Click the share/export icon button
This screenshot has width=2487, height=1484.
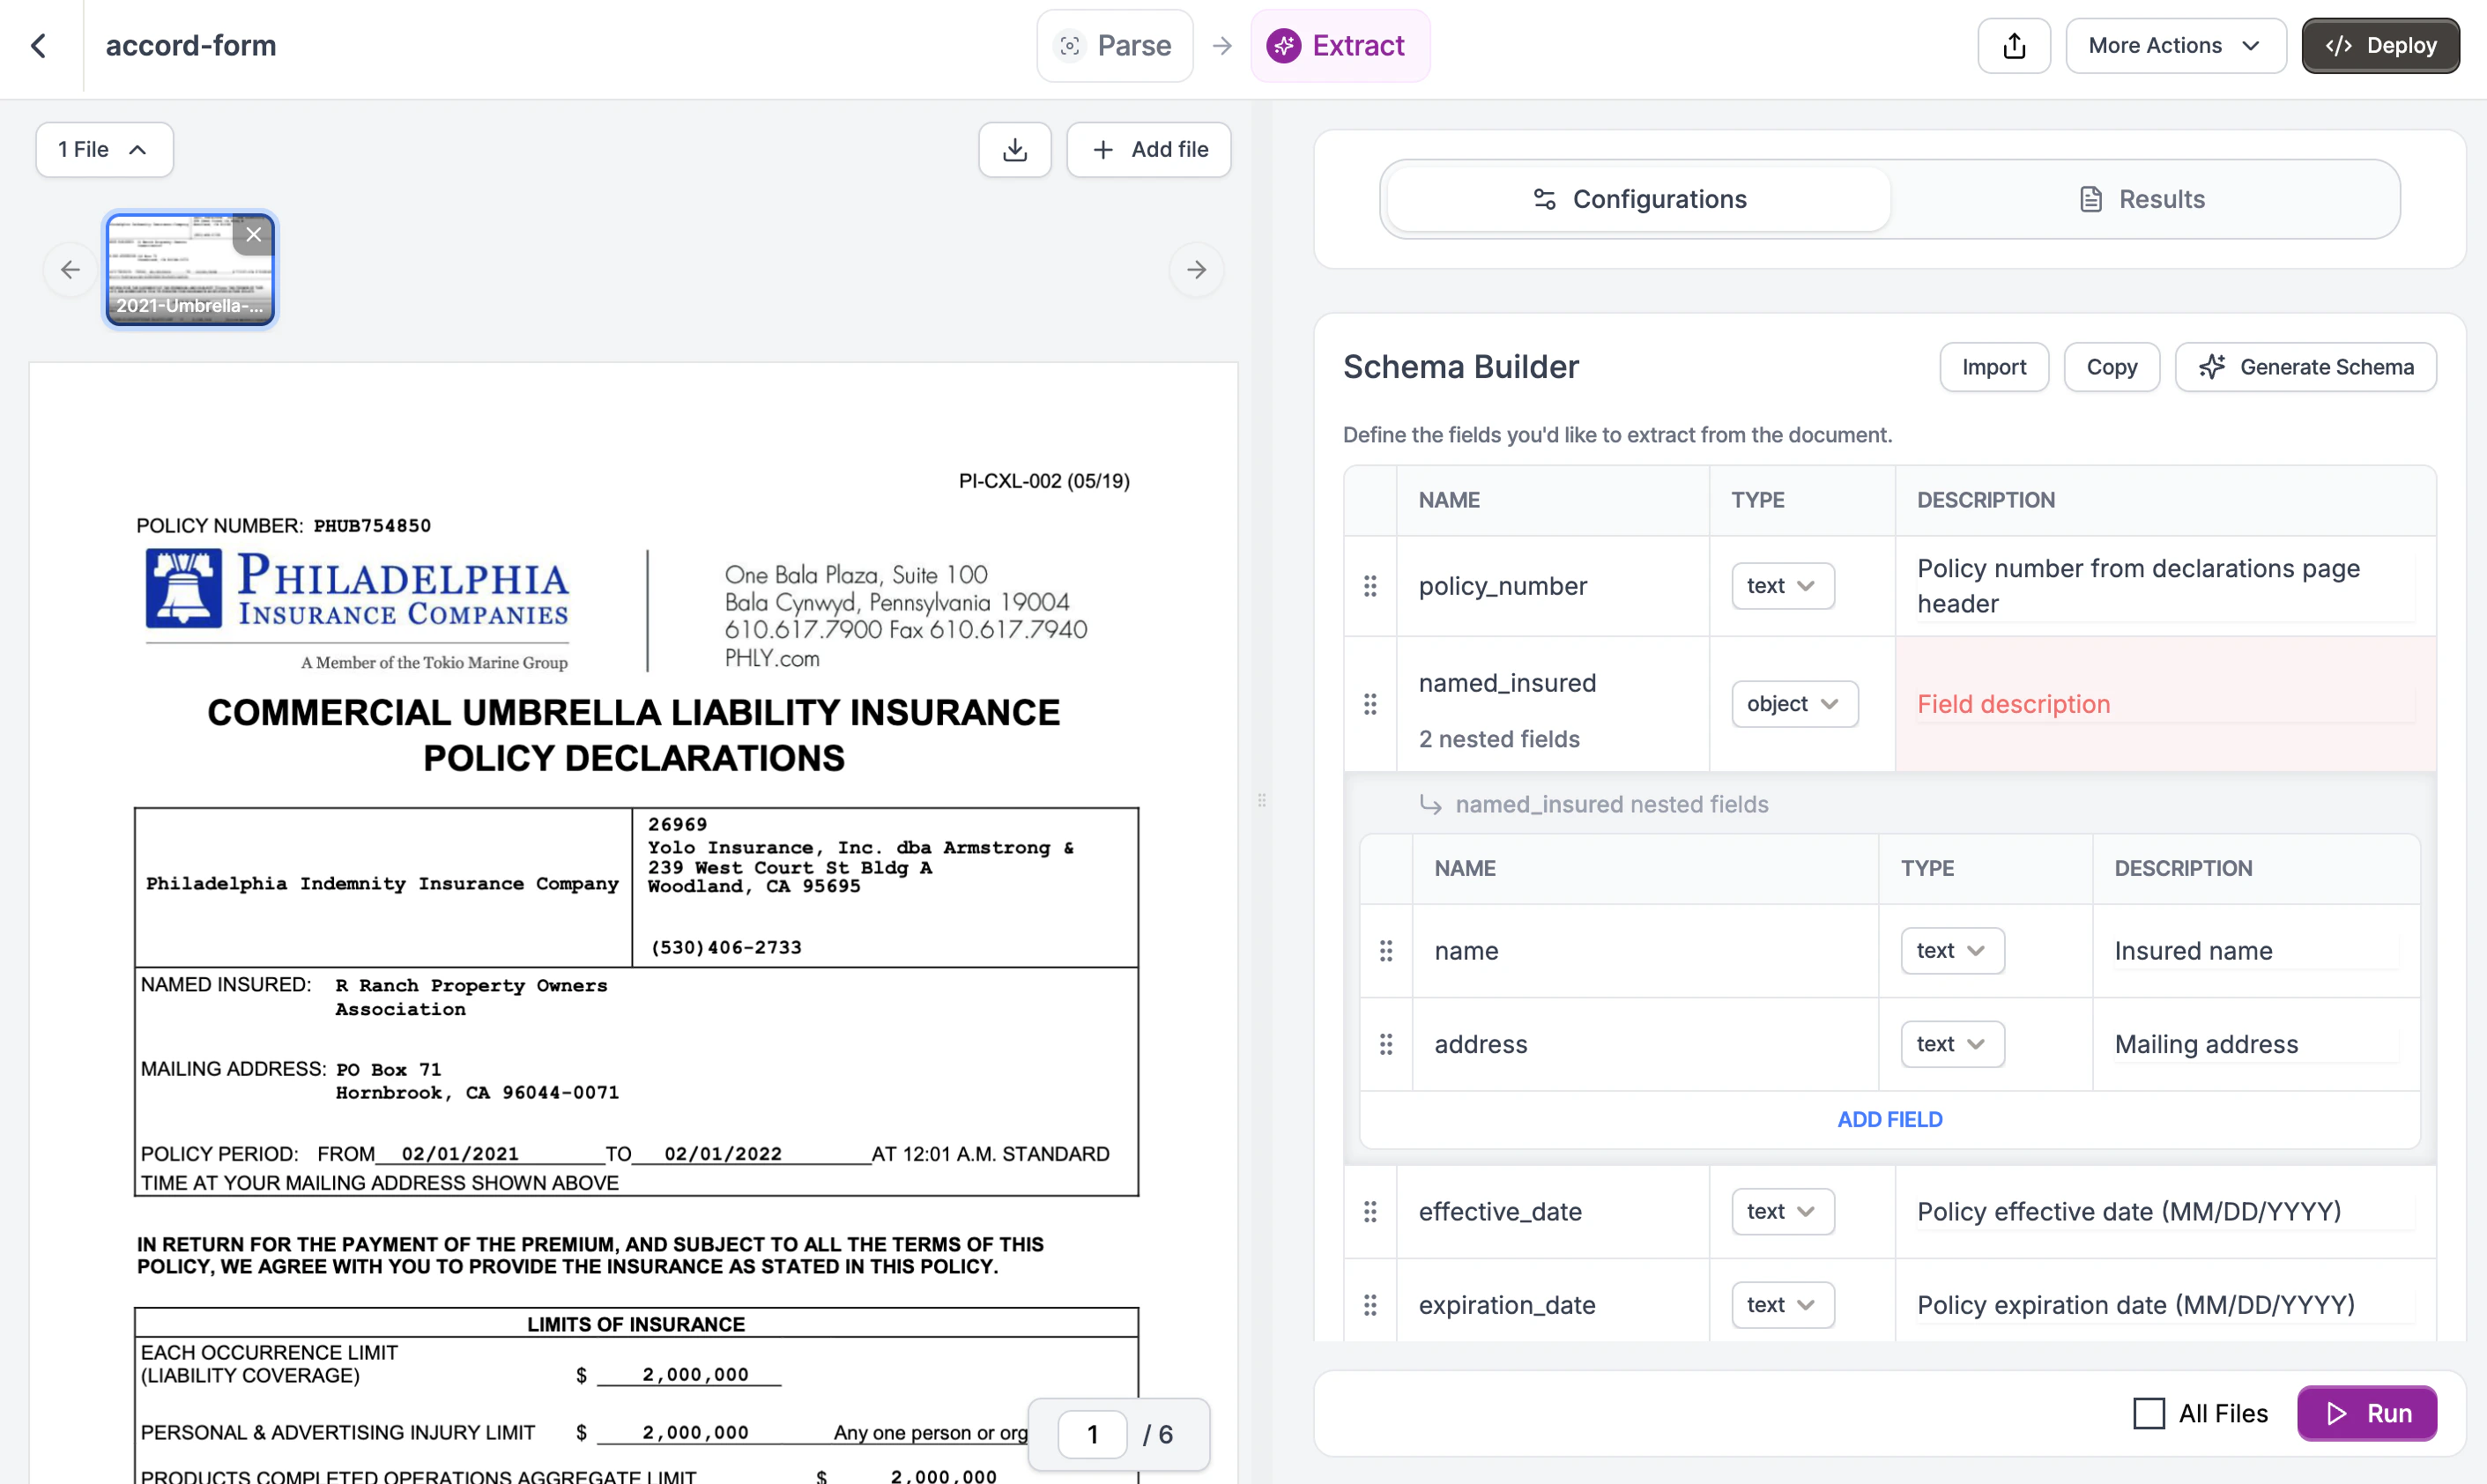[x=2013, y=45]
